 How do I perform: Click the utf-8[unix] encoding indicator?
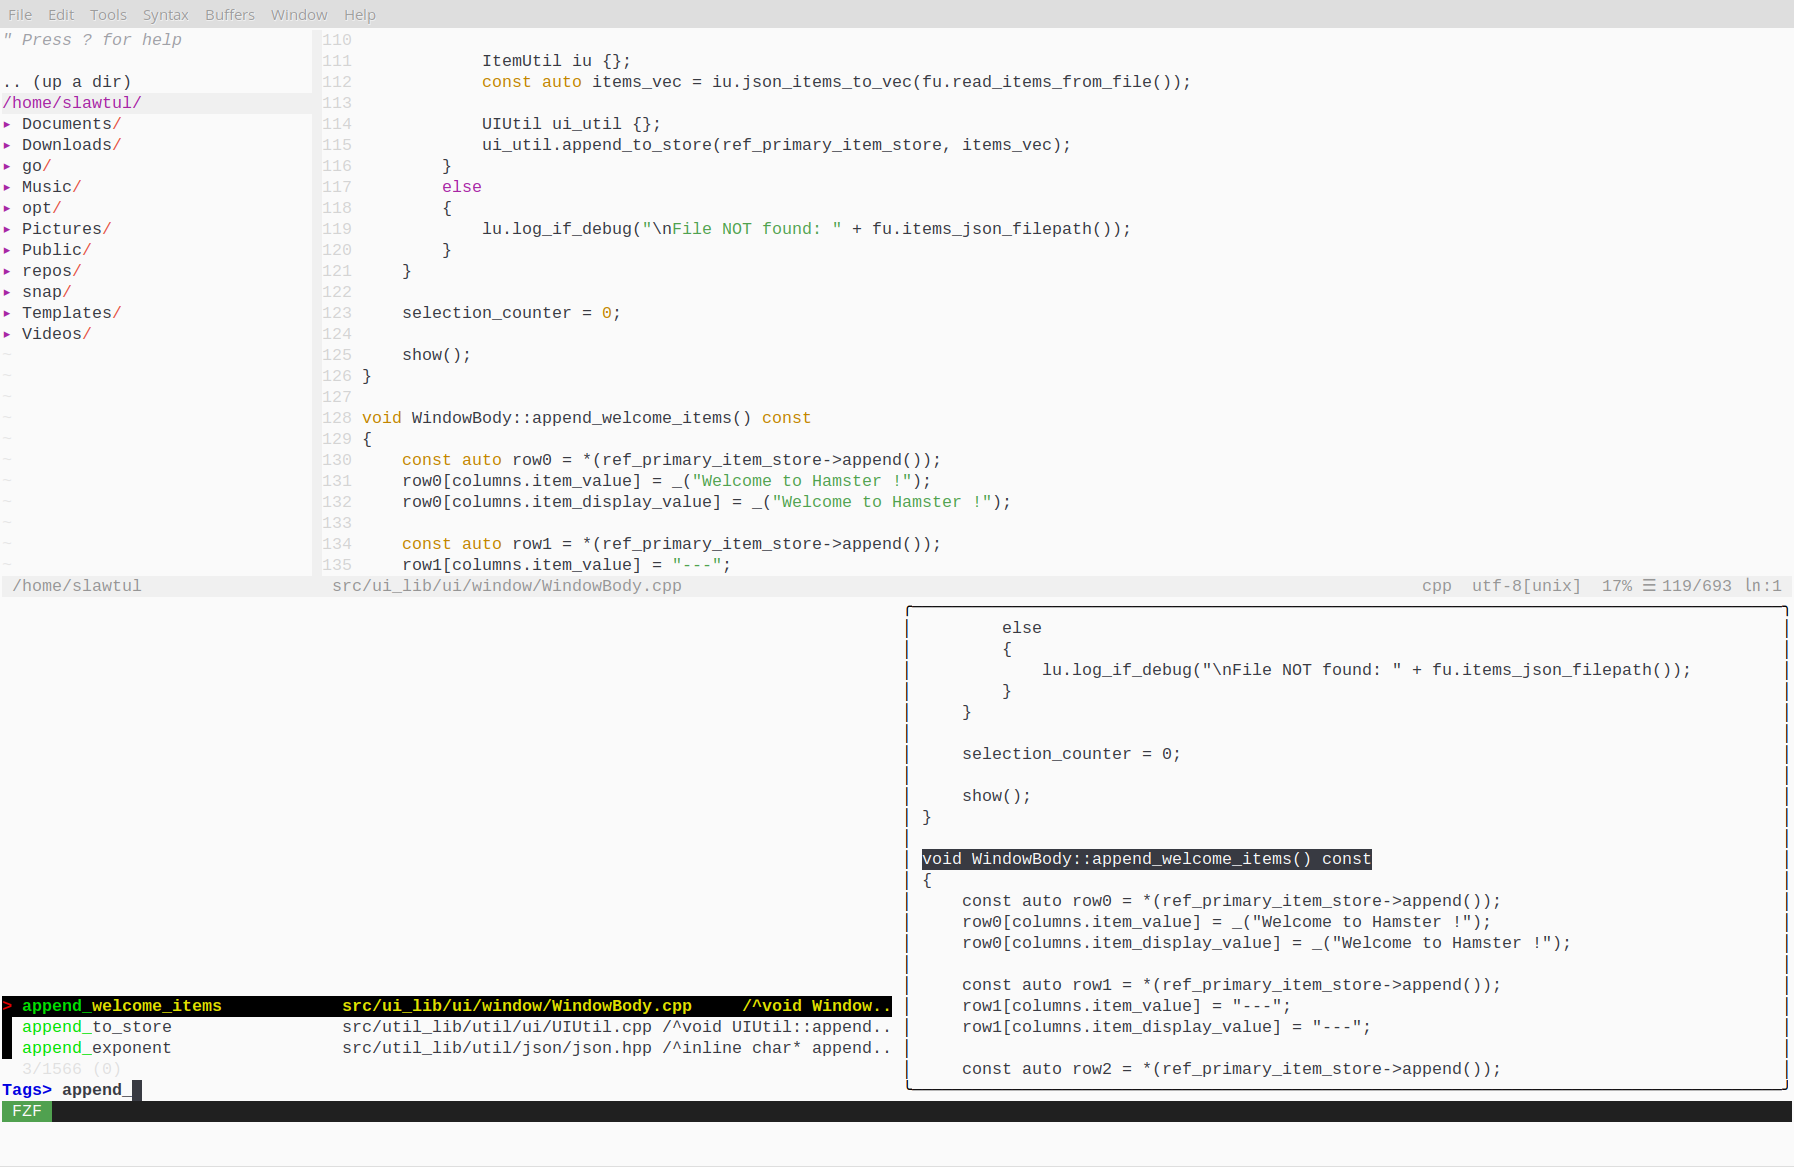tap(1525, 586)
